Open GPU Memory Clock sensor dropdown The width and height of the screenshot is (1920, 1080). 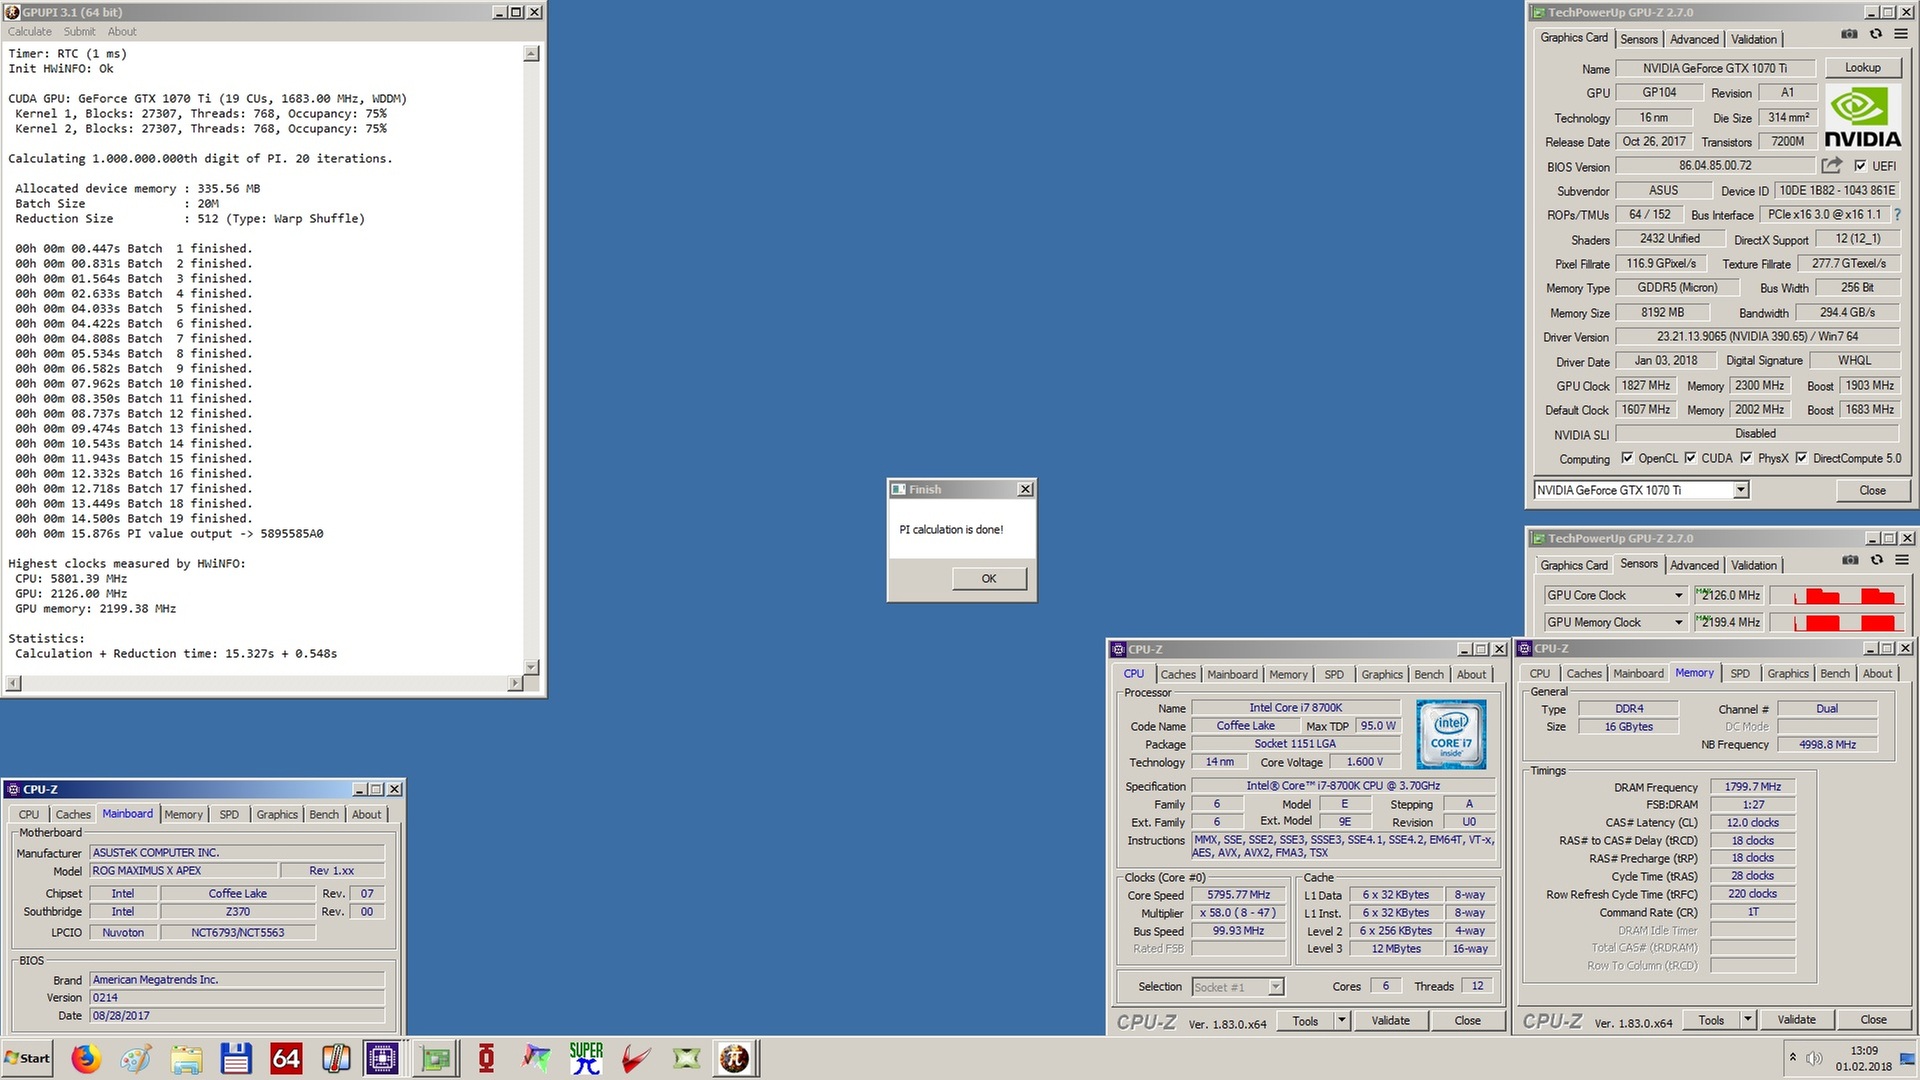1679,622
